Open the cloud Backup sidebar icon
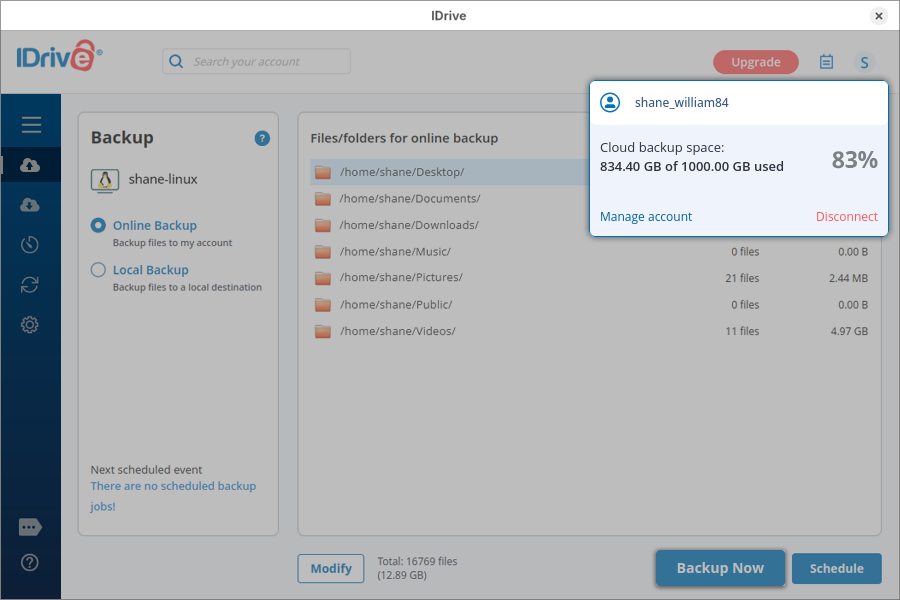Viewport: 900px width, 600px height. [30, 165]
